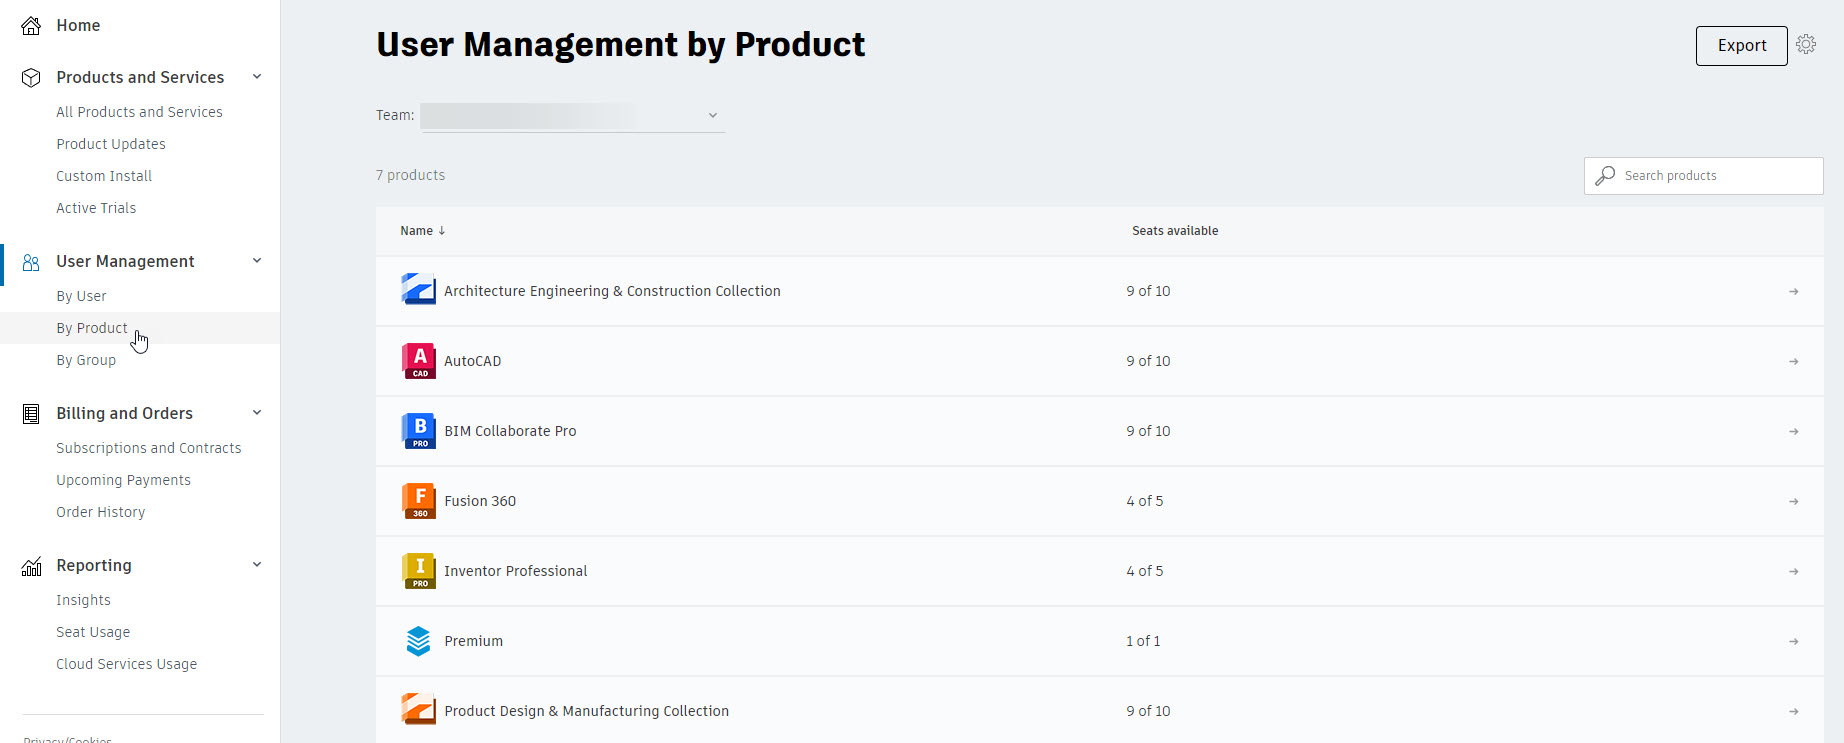Click '4 of 5' seats for Fusion 360

coord(1145,501)
